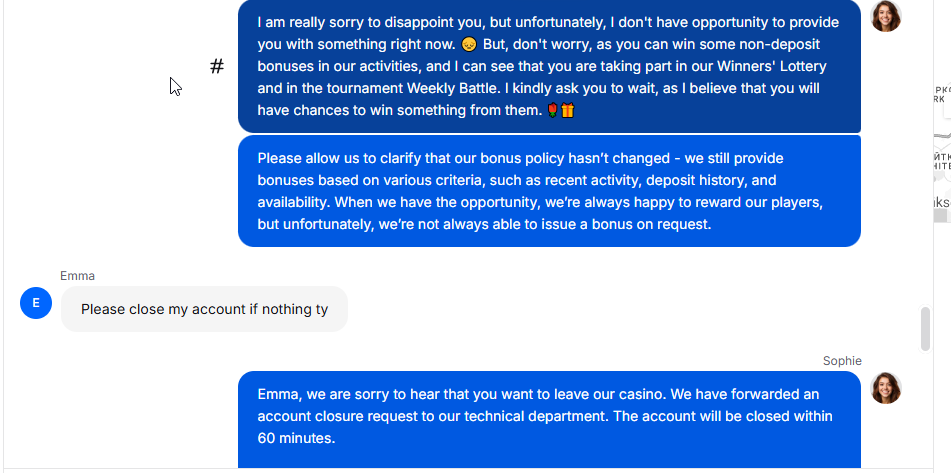Click Emma's blue "E" avatar circle
Screen dimensions: 951x473
(x=36, y=302)
